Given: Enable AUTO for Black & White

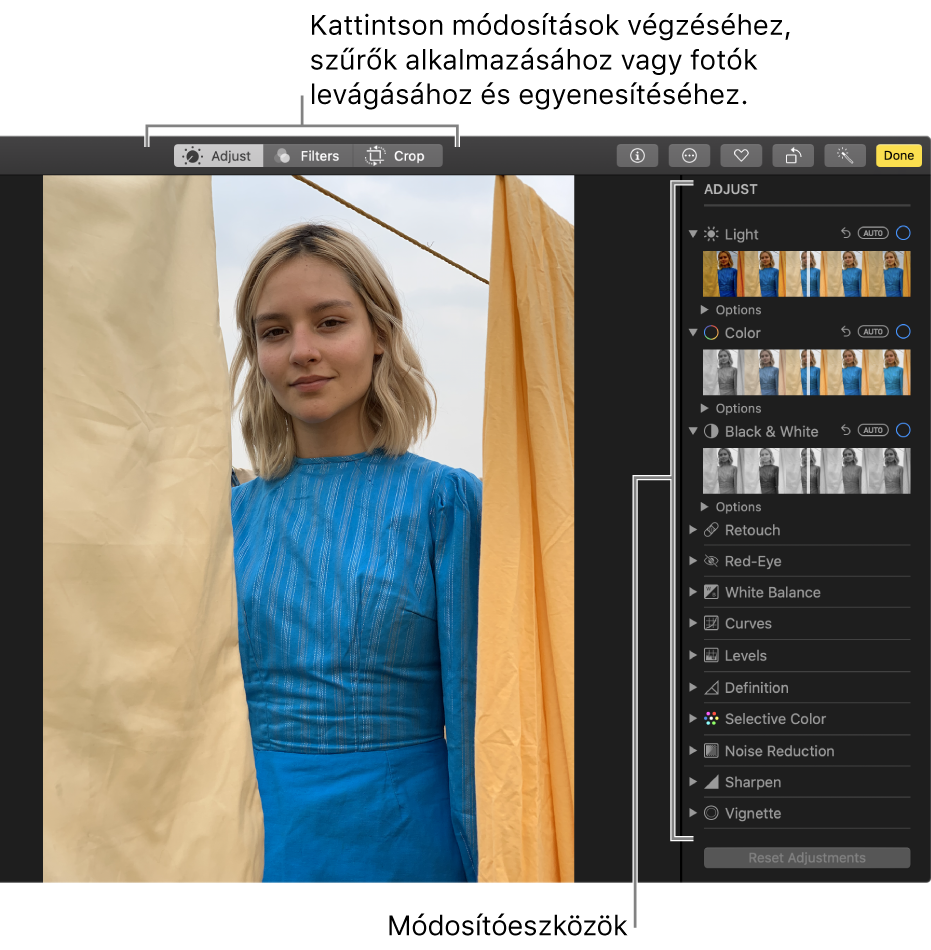Looking at the screenshot, I should point(873,430).
